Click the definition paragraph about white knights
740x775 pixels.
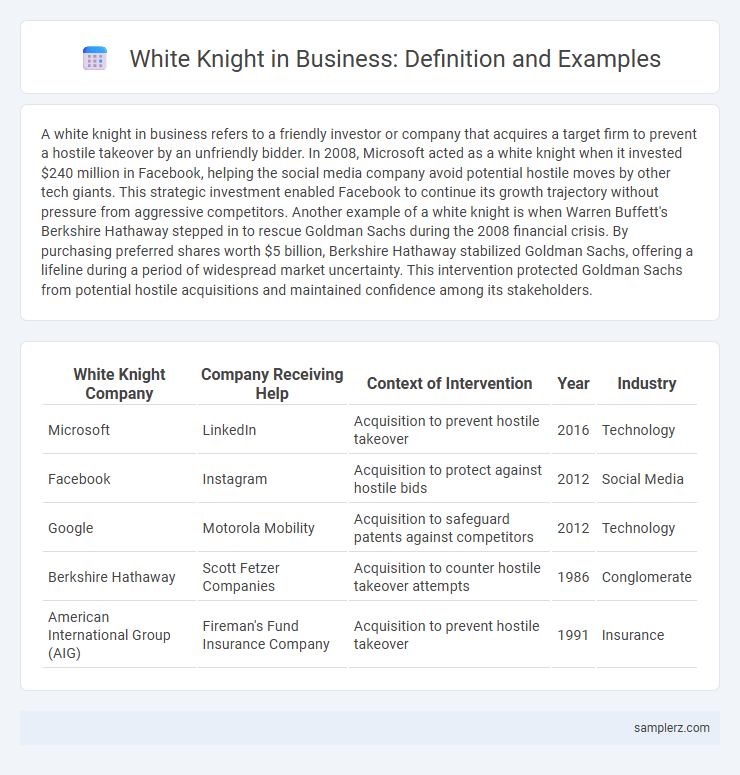point(369,212)
